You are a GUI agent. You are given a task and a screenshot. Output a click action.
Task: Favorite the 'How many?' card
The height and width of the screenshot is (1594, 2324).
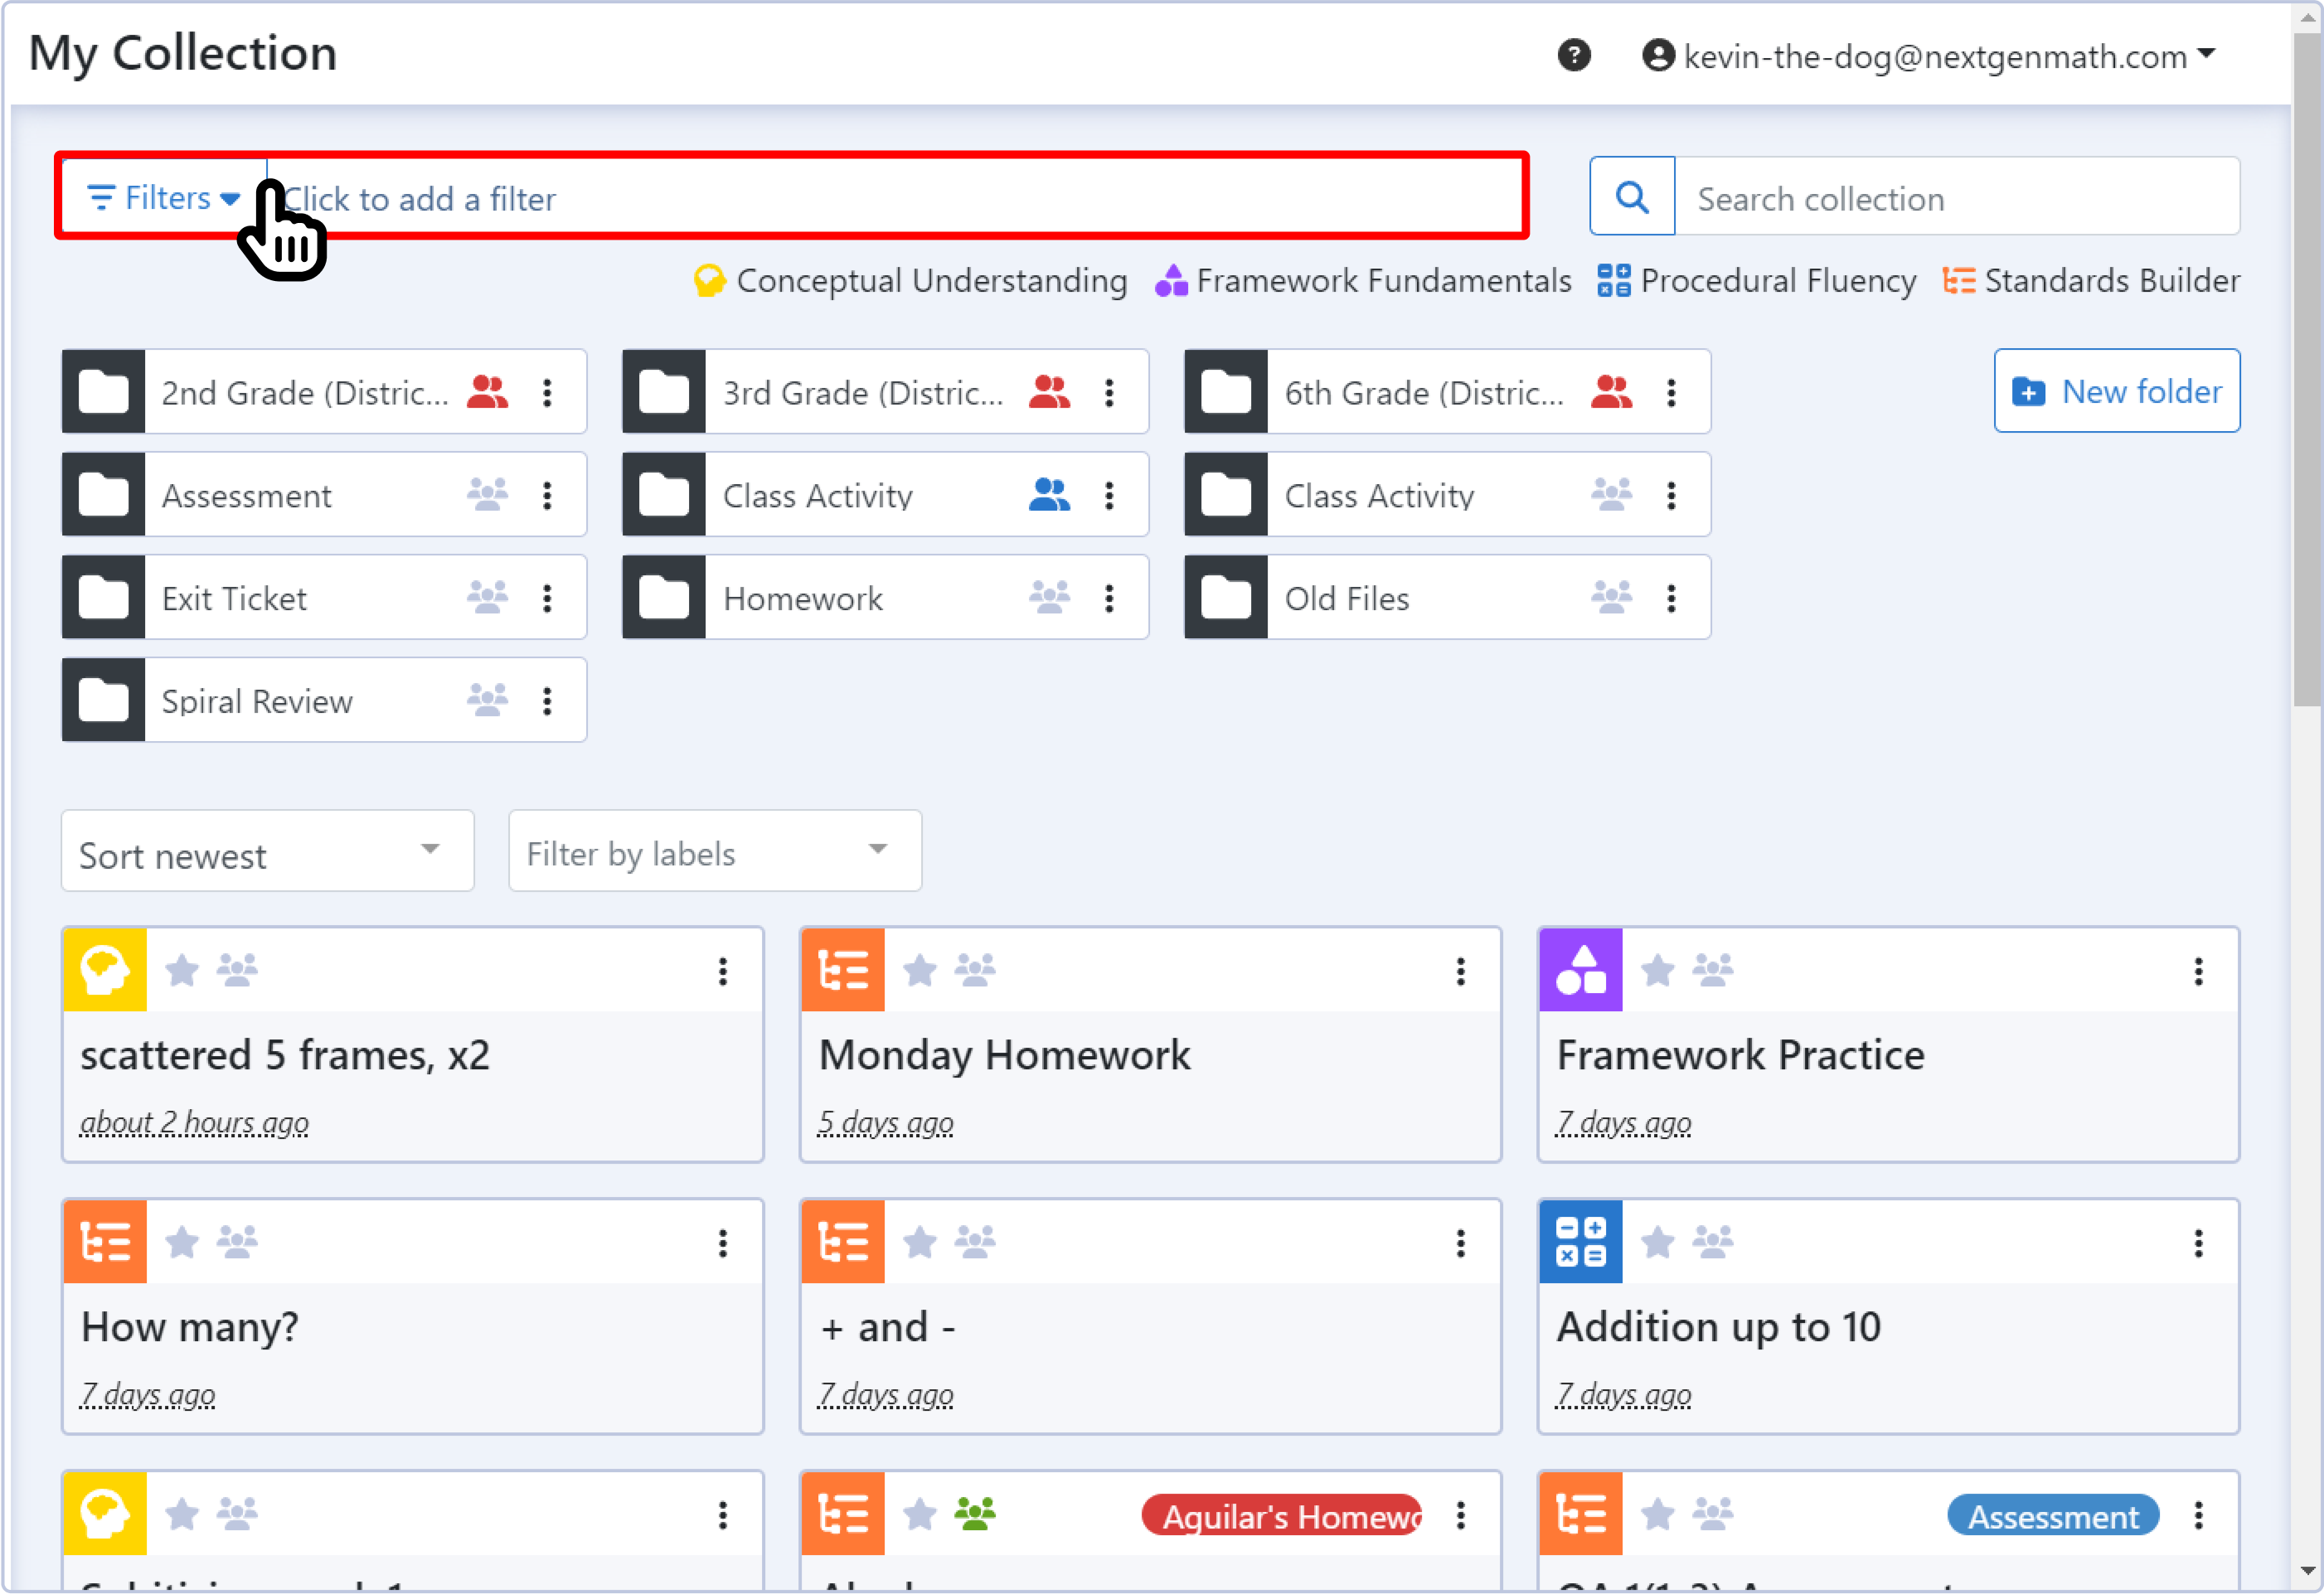click(x=182, y=1242)
